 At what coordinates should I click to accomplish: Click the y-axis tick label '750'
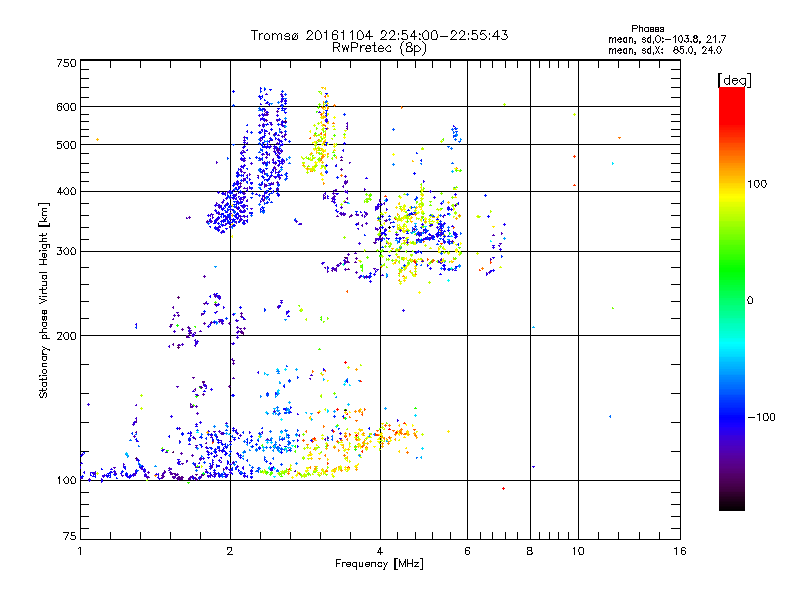click(66, 63)
